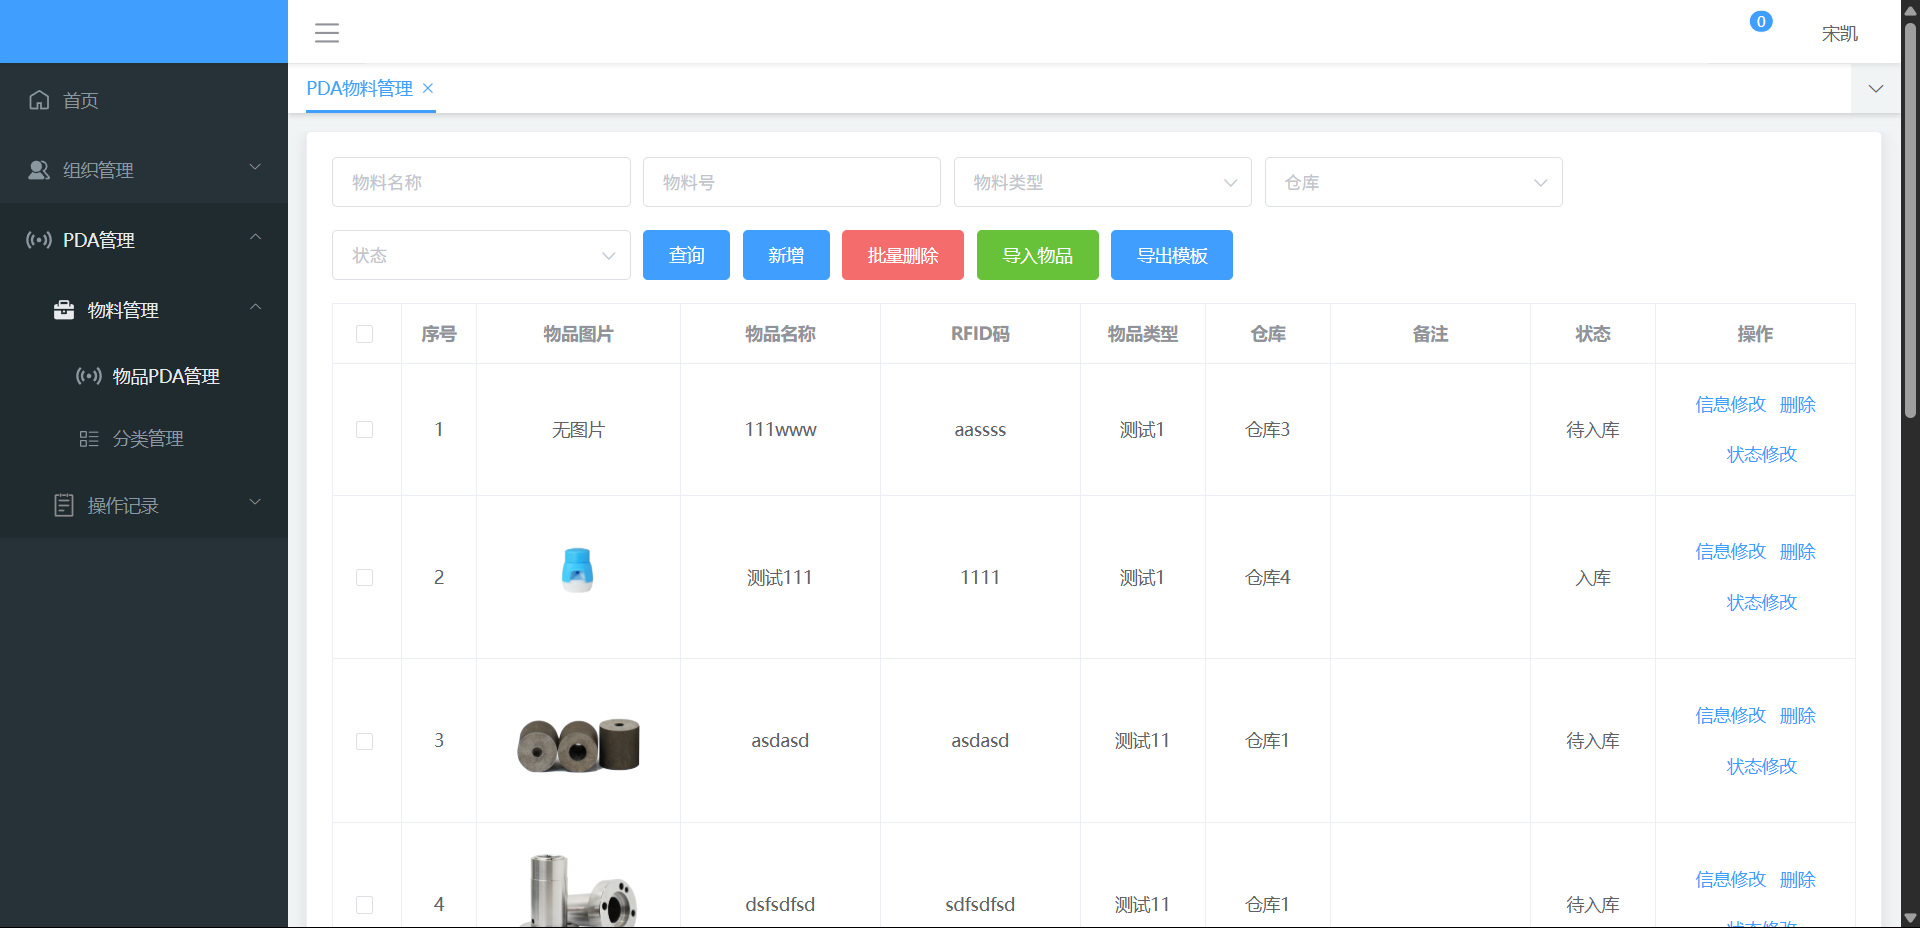
Task: Click the scrollbar down arrow
Action: (1910, 918)
